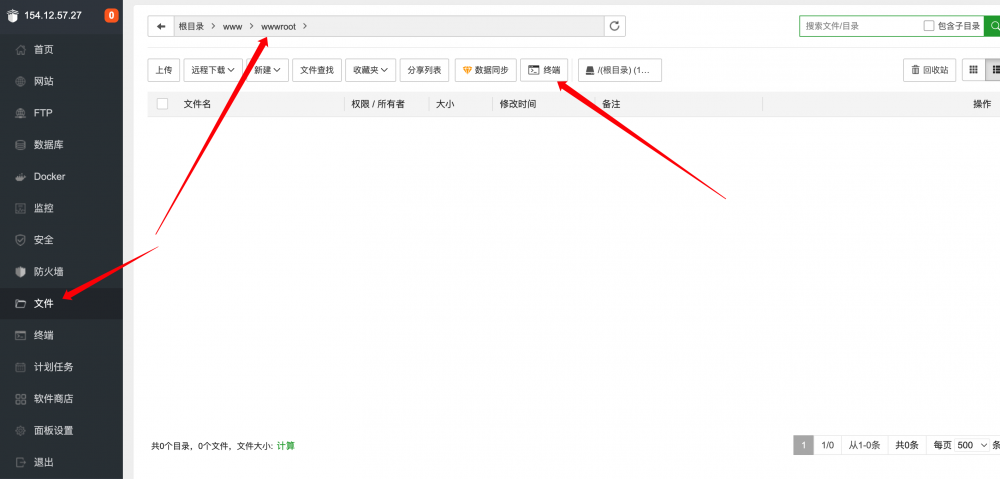The image size is (1000, 479).
Task: Open the 防火墙 firewall sidebar item
Action: click(x=48, y=272)
